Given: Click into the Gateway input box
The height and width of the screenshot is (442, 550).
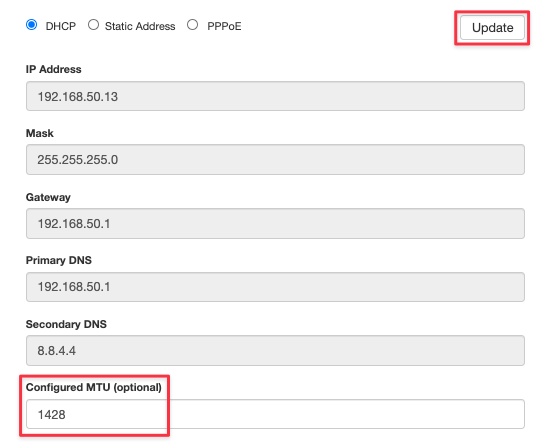Looking at the screenshot, I should pos(275,223).
